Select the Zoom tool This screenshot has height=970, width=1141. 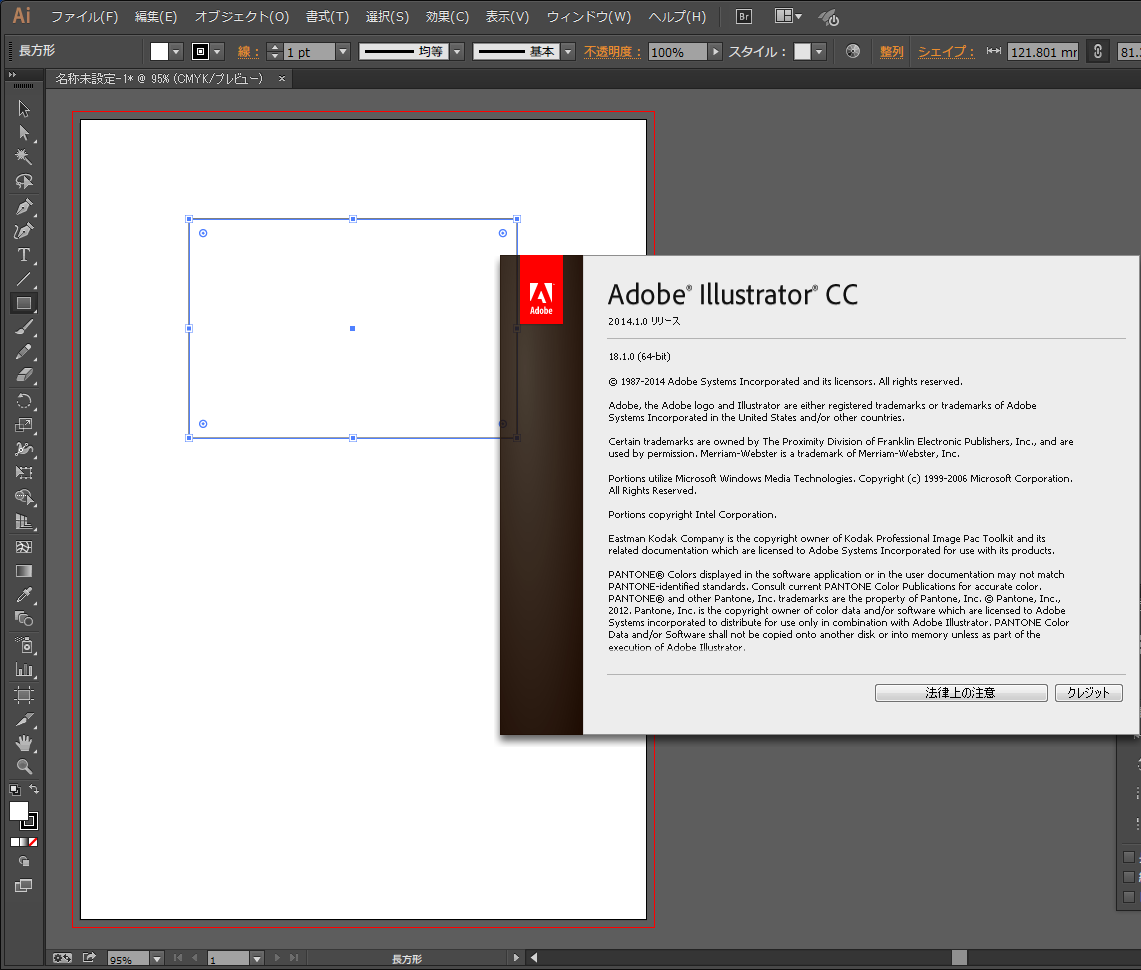click(23, 767)
